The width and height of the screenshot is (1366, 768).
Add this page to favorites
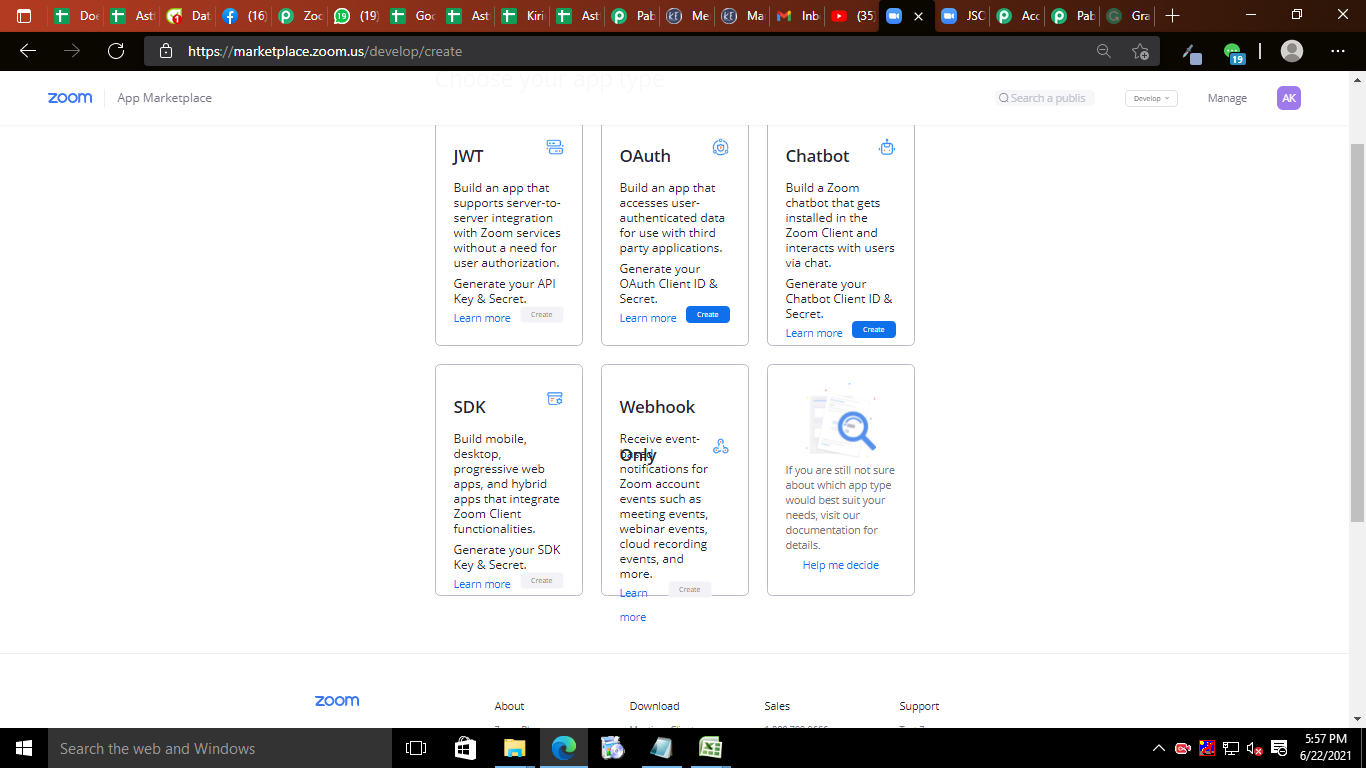pos(1140,51)
